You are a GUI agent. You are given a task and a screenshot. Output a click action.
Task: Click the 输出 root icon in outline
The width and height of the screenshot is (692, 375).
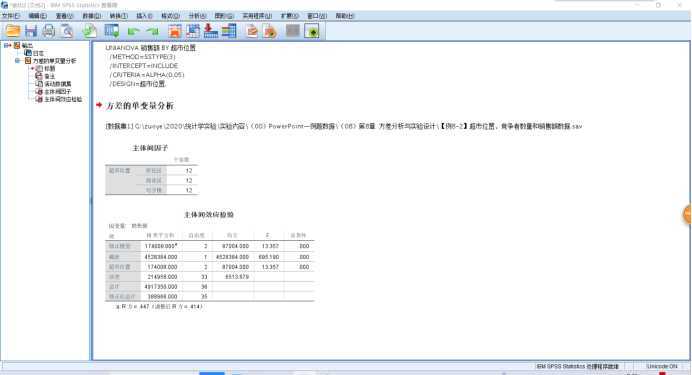[17, 45]
